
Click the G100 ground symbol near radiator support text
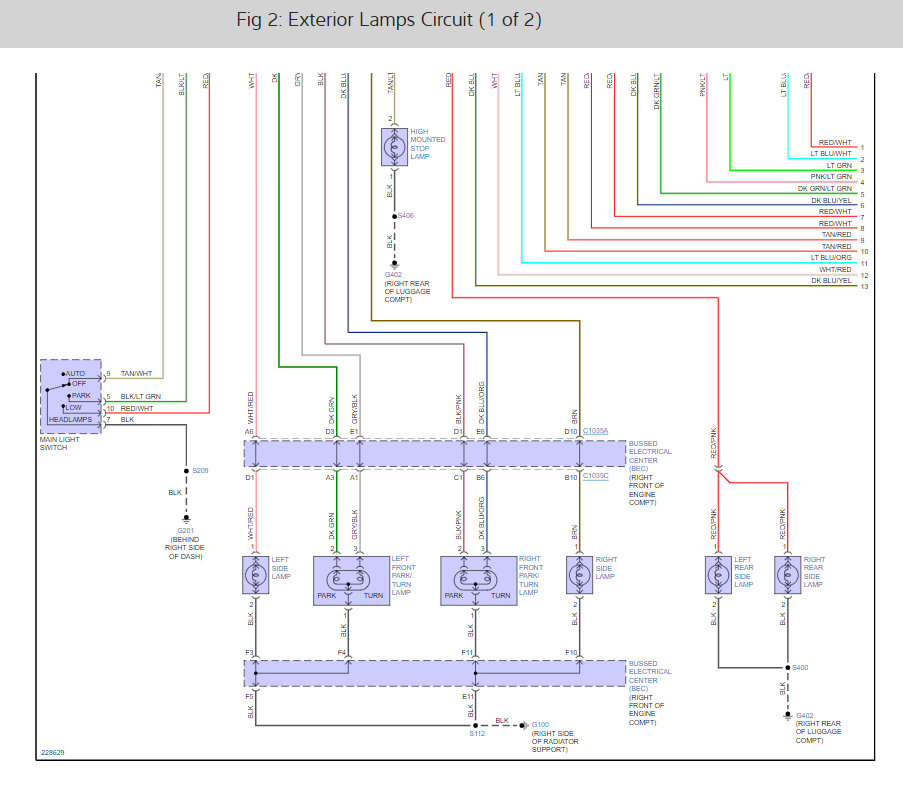point(523,725)
